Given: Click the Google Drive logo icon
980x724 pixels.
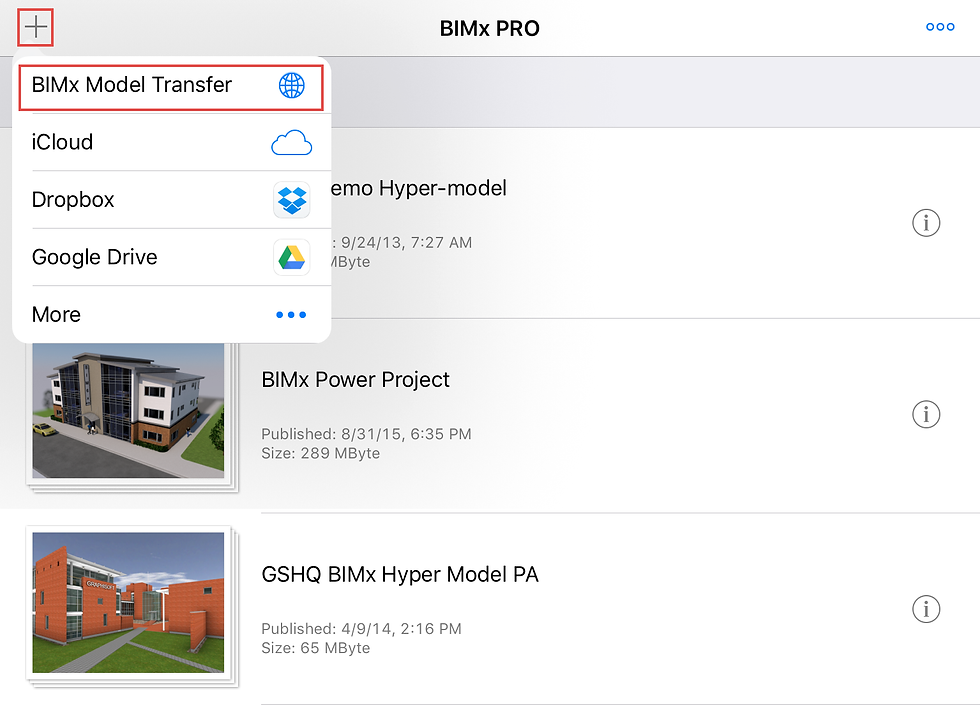Looking at the screenshot, I should pyautogui.click(x=291, y=258).
